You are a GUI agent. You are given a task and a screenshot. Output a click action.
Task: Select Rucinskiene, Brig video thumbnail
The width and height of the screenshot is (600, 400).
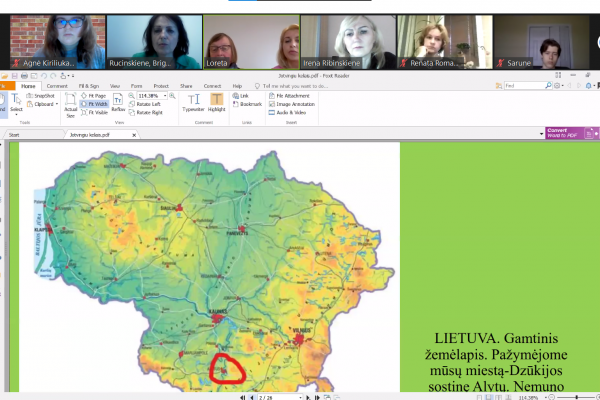pyautogui.click(x=154, y=42)
